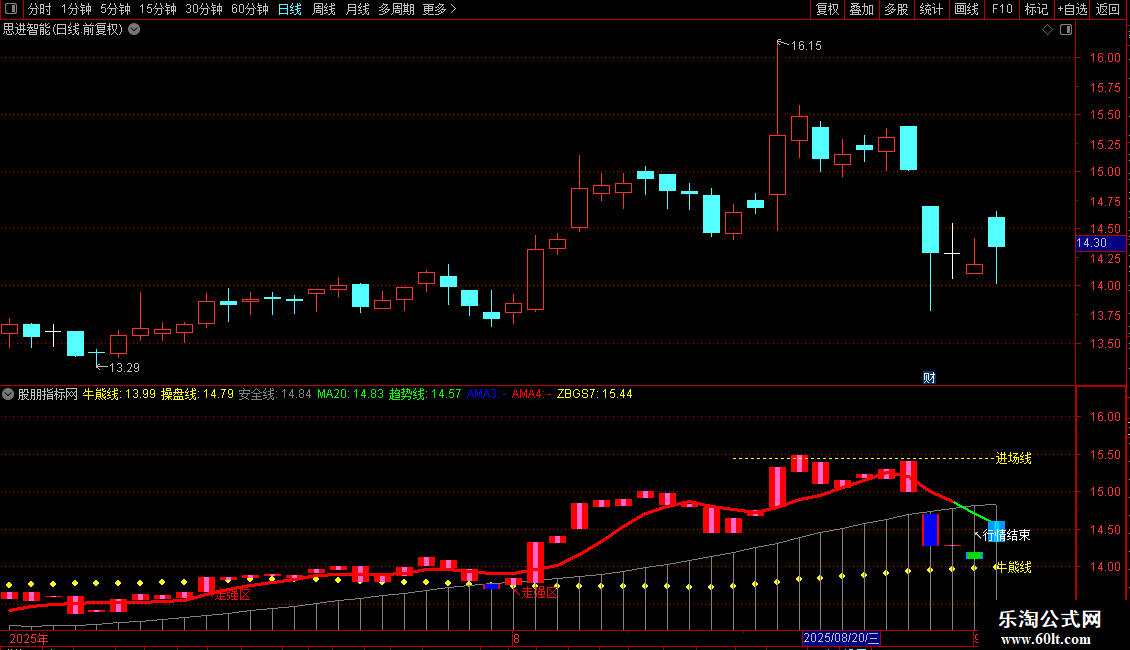Add stock with +自选 button
The width and height of the screenshot is (1130, 650).
1072,9
